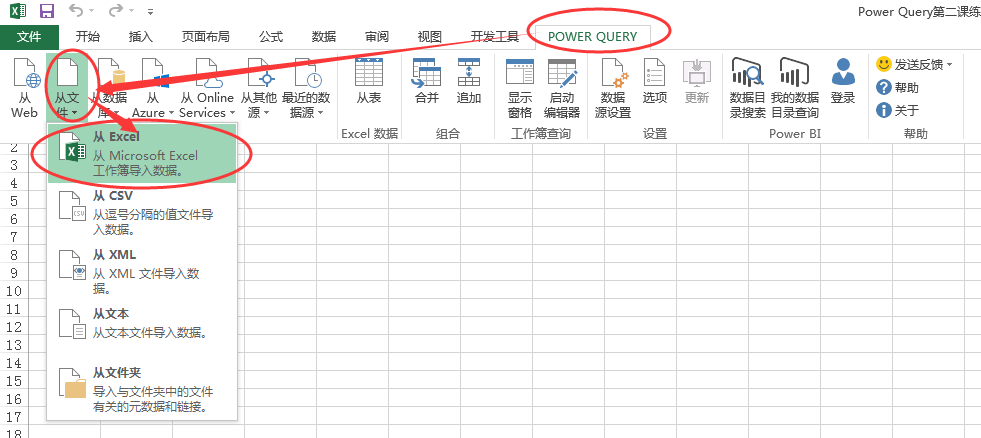Select From Folder (从文件夹) menu entry

click(x=142, y=389)
